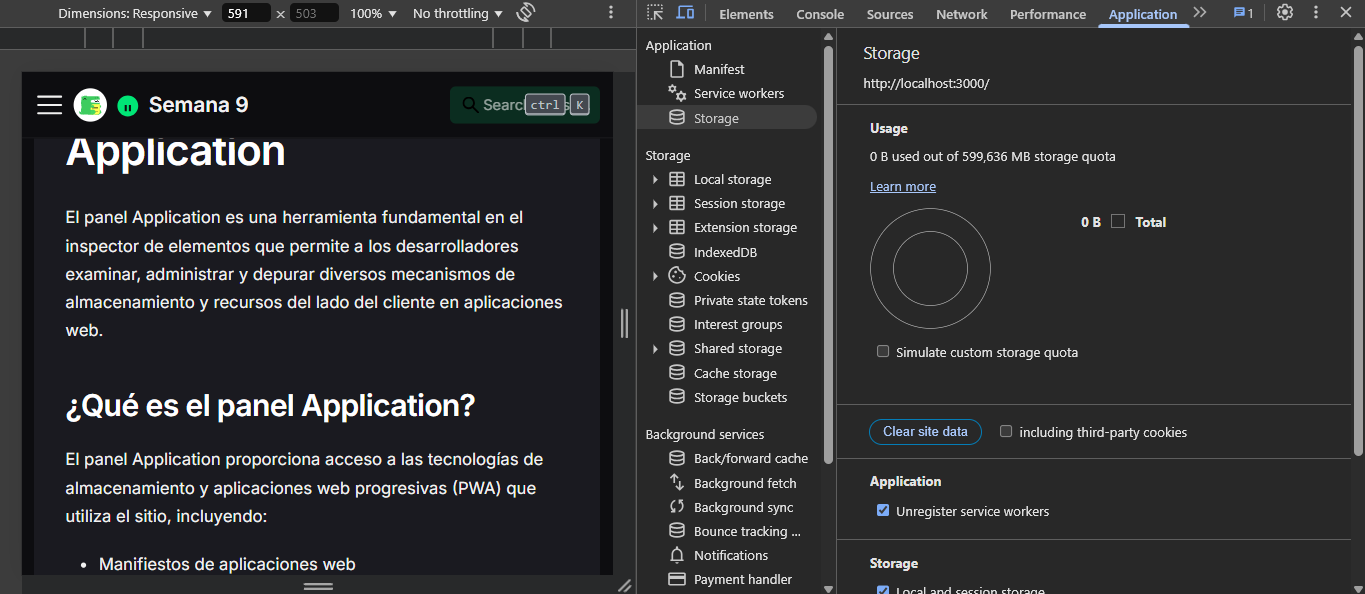Select the Manifest item in sidebar

(719, 69)
